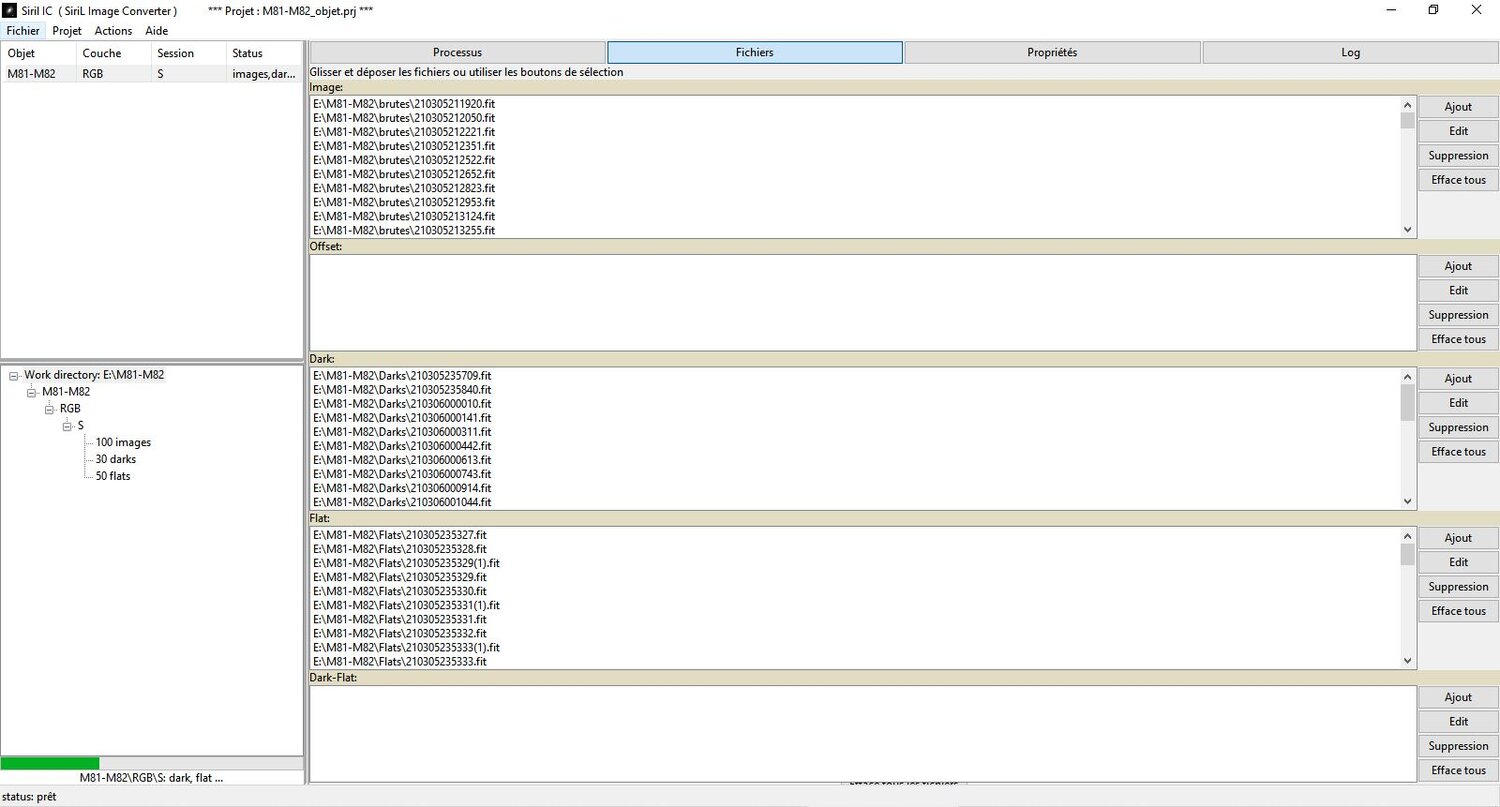Viewport: 1500px width, 807px height.
Task: Select dark file 210305235709.fit
Action: tap(402, 375)
